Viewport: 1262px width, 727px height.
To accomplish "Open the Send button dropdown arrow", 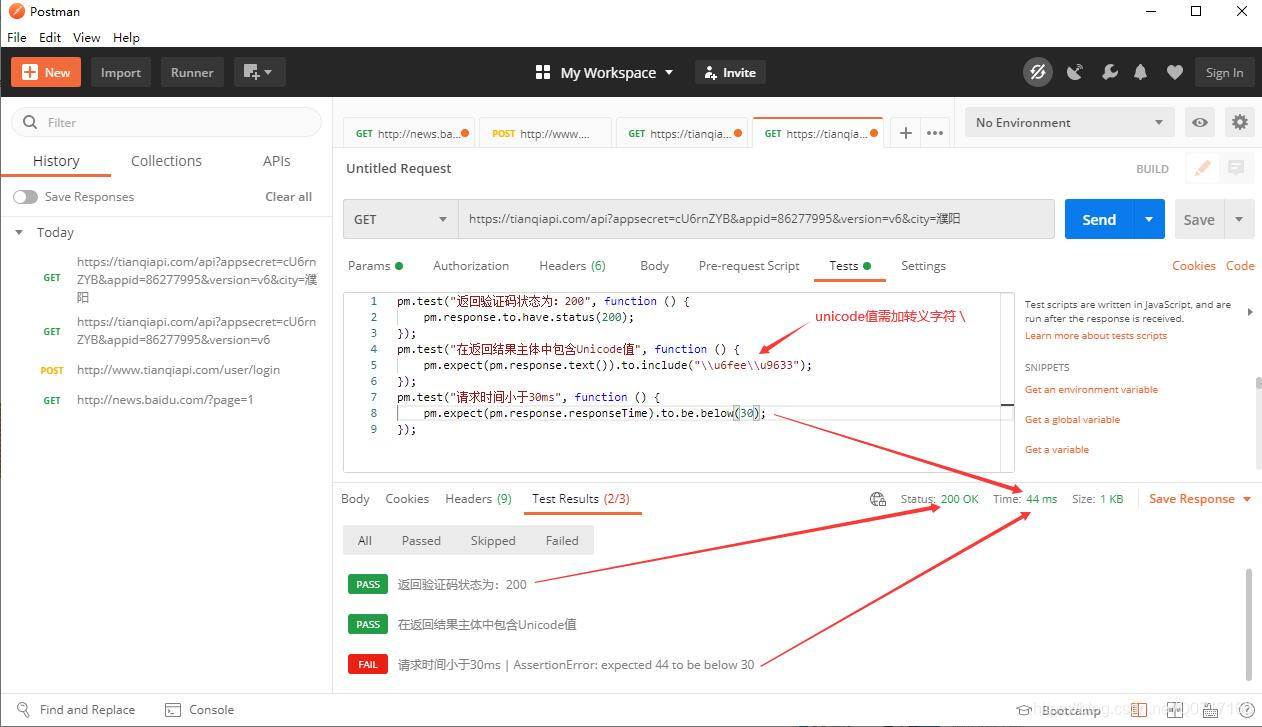I will pos(1149,219).
